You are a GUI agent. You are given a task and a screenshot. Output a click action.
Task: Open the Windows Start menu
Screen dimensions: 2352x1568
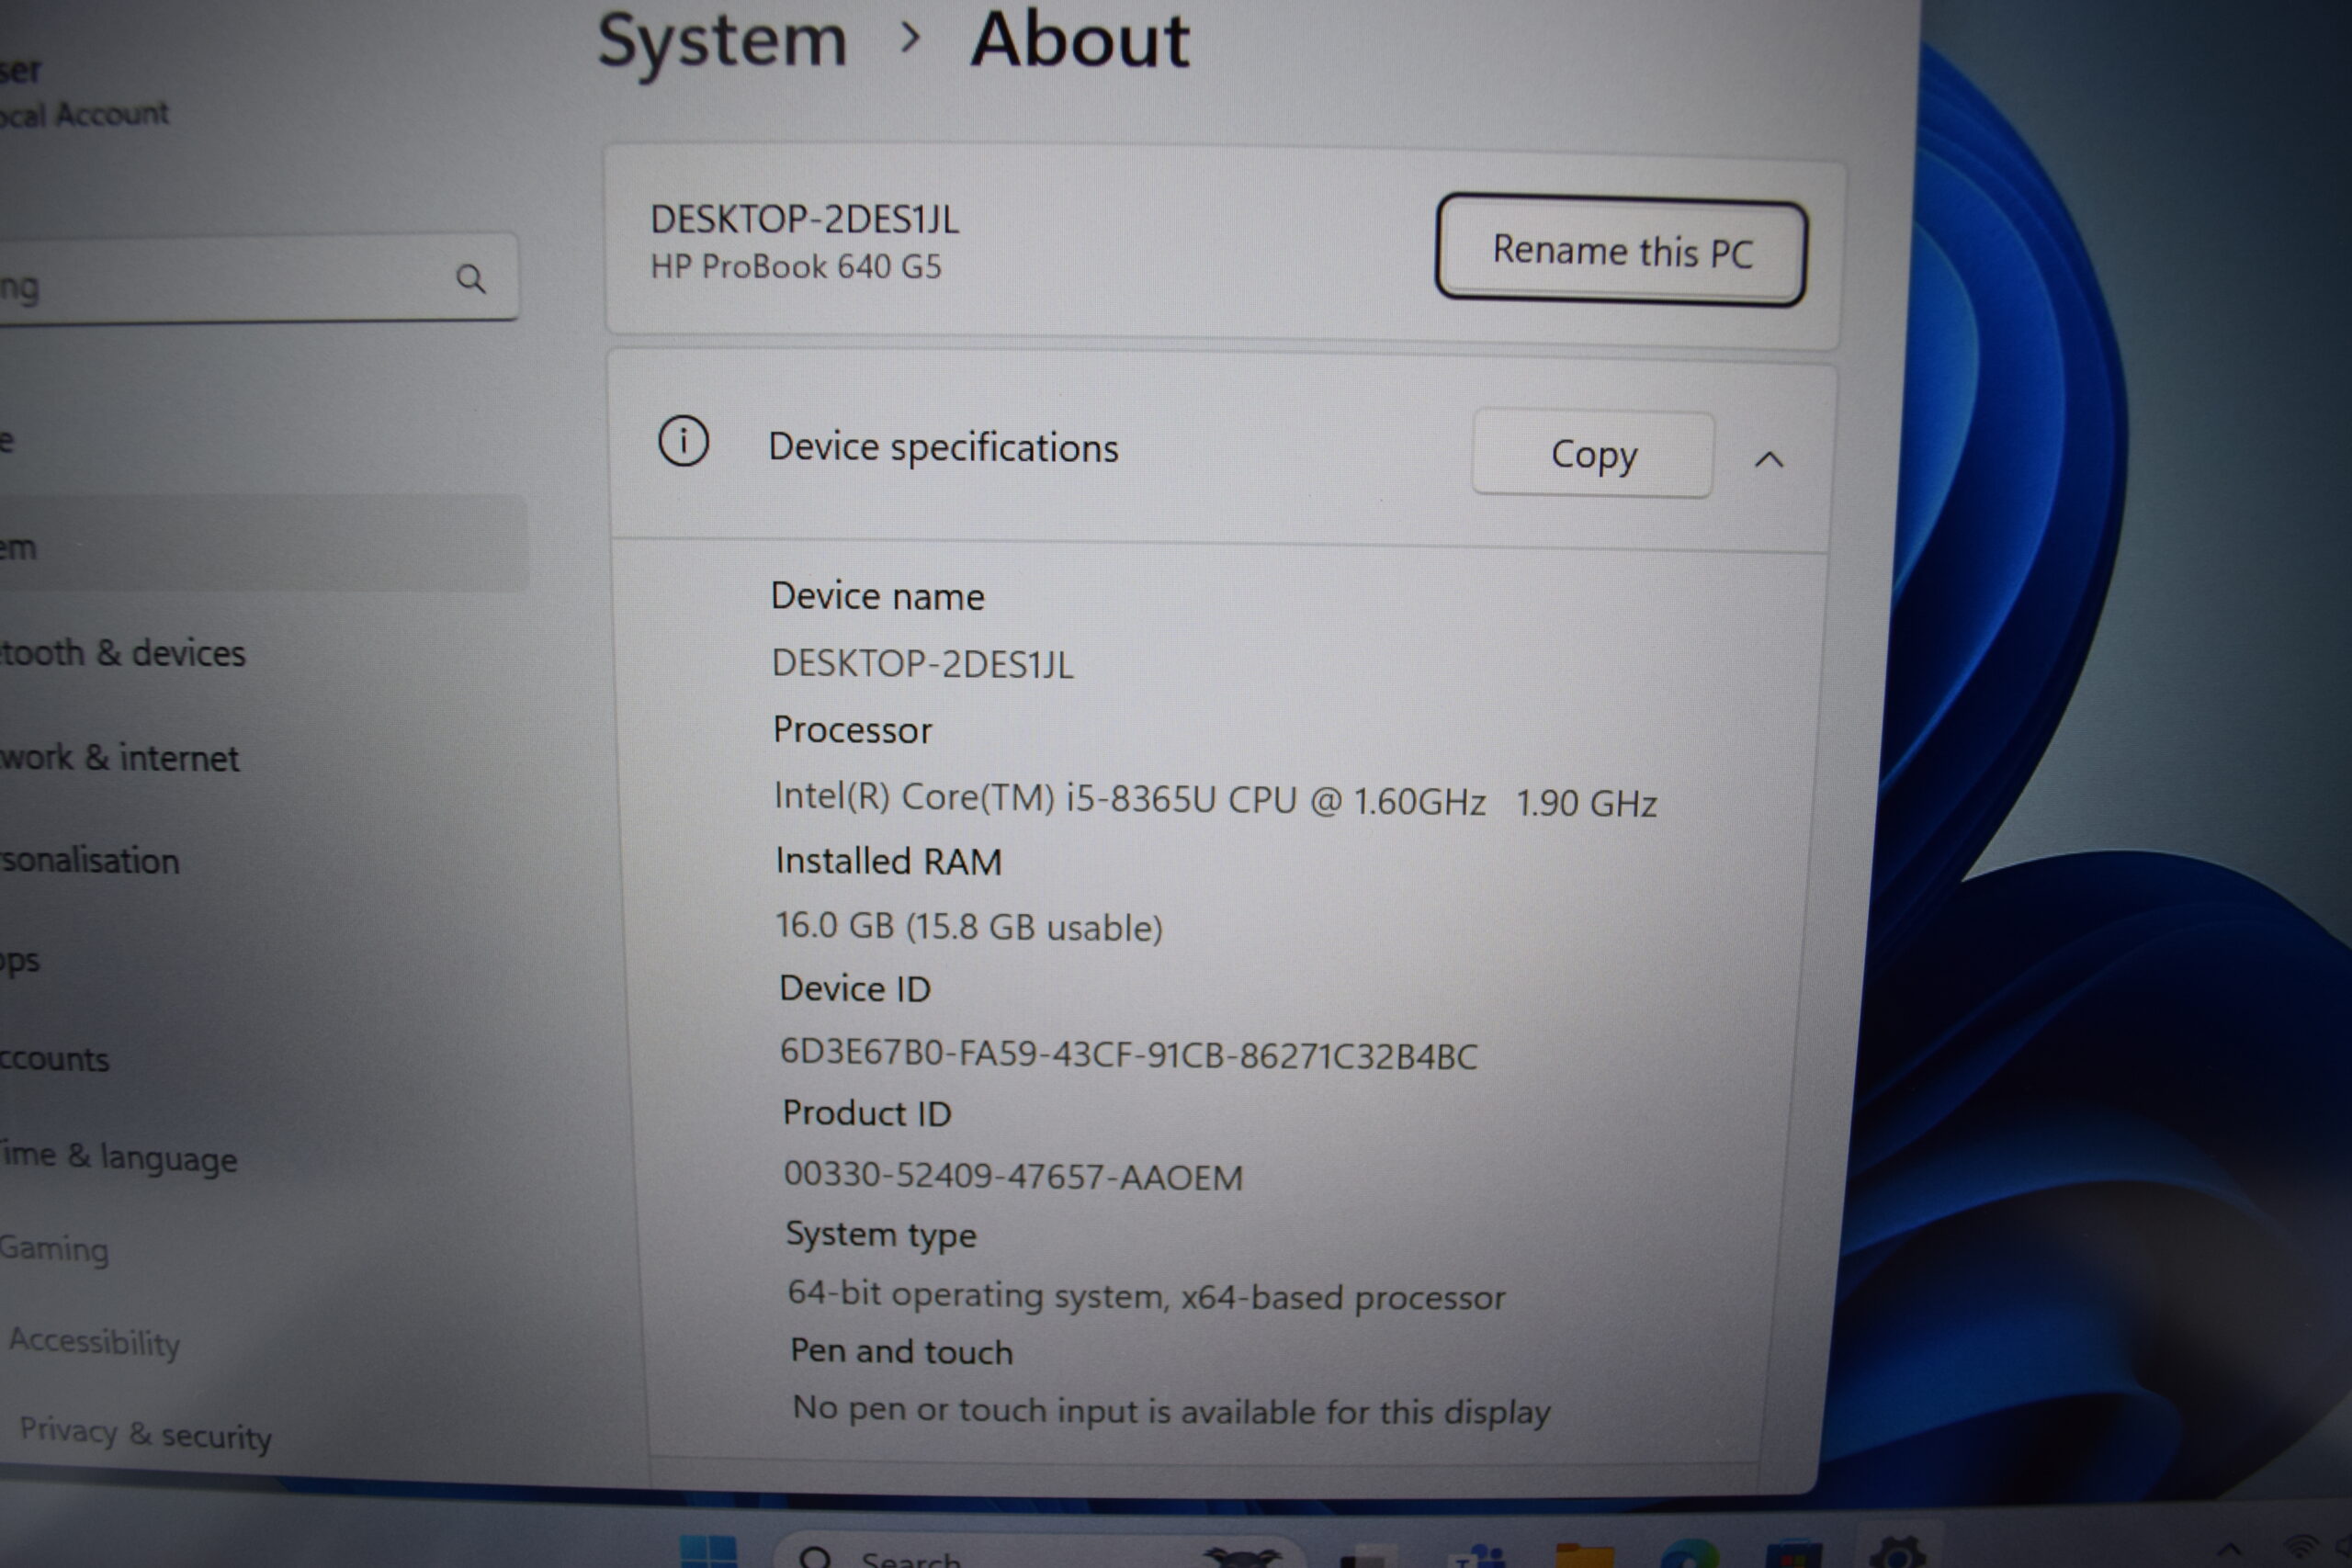[708, 1551]
